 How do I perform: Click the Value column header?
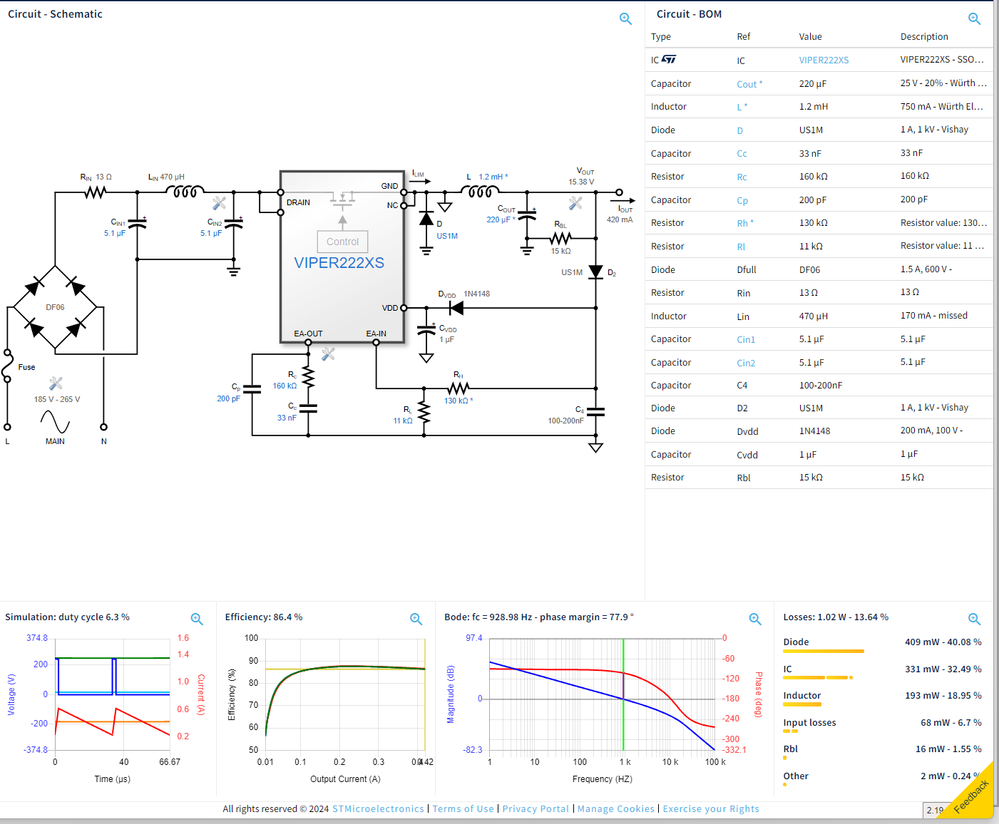pos(810,36)
